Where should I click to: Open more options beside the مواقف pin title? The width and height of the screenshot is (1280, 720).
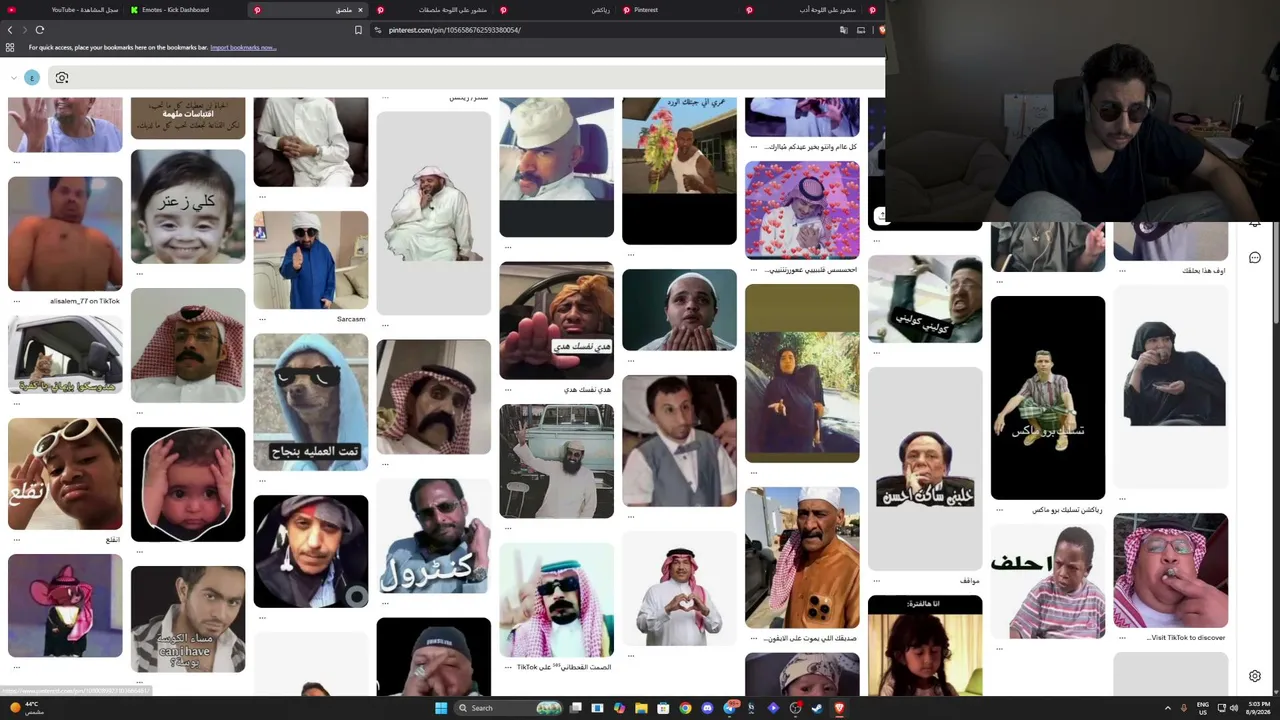tap(876, 581)
